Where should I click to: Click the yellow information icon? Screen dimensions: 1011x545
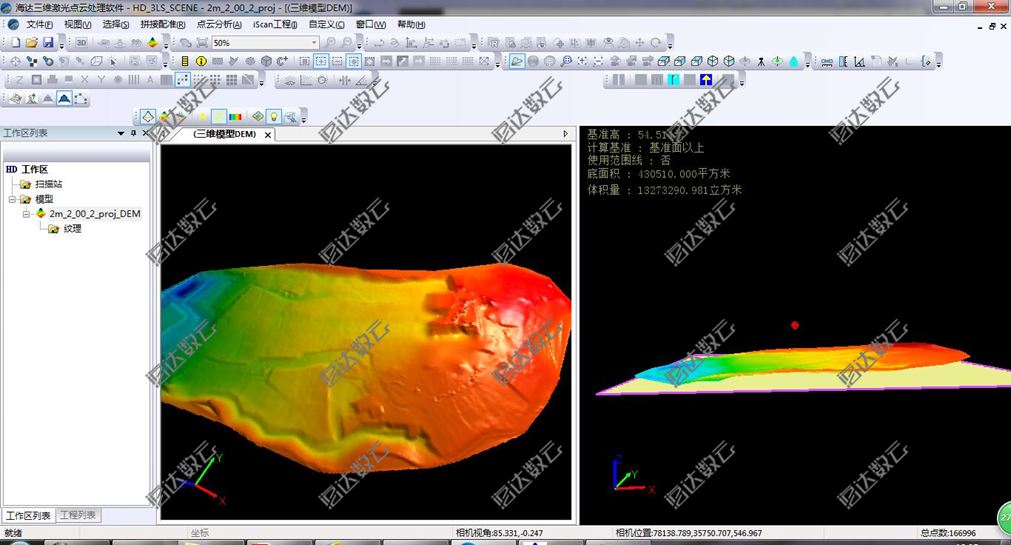click(x=201, y=61)
